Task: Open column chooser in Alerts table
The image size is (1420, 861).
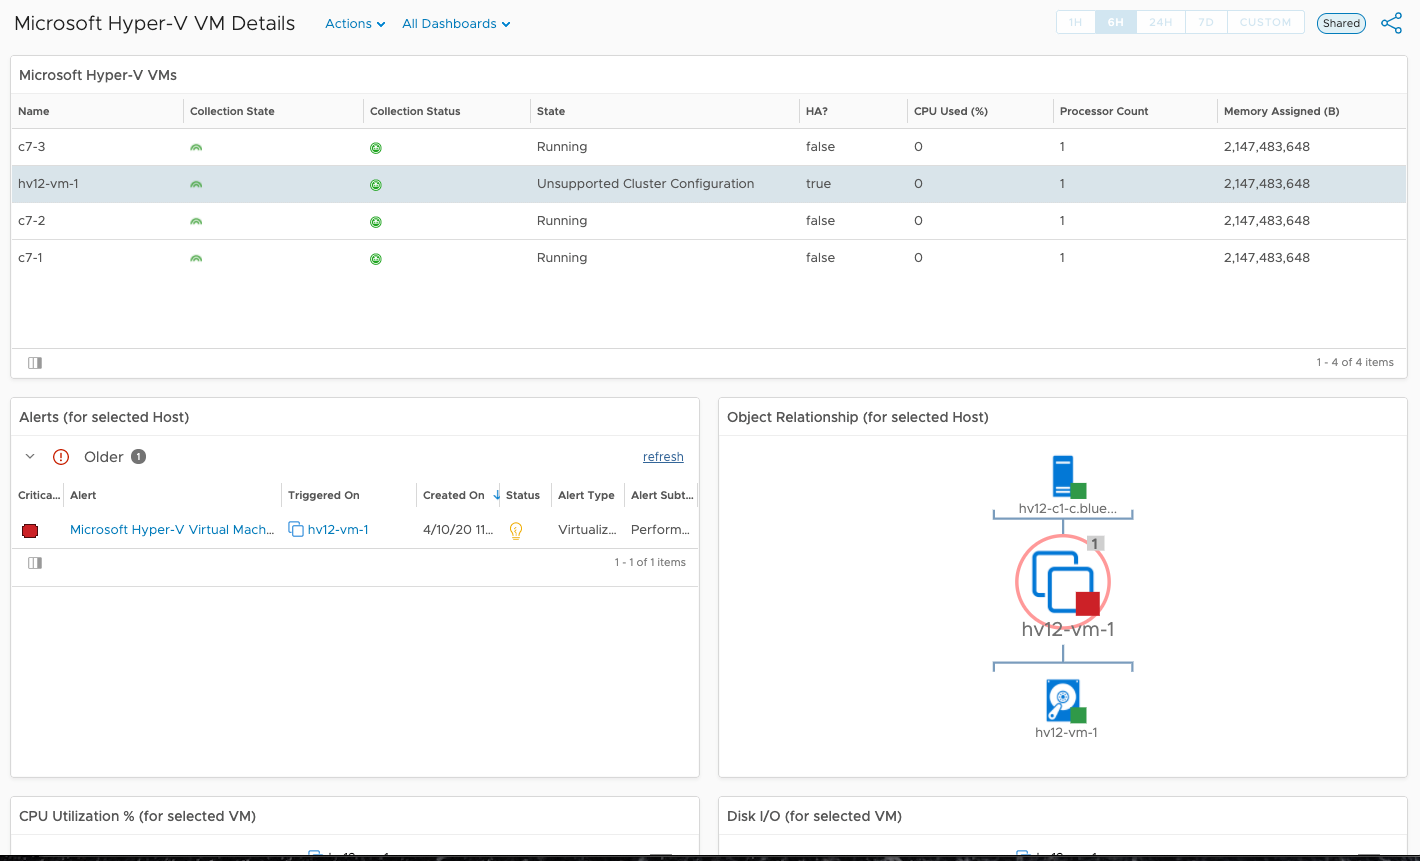Action: coord(35,563)
